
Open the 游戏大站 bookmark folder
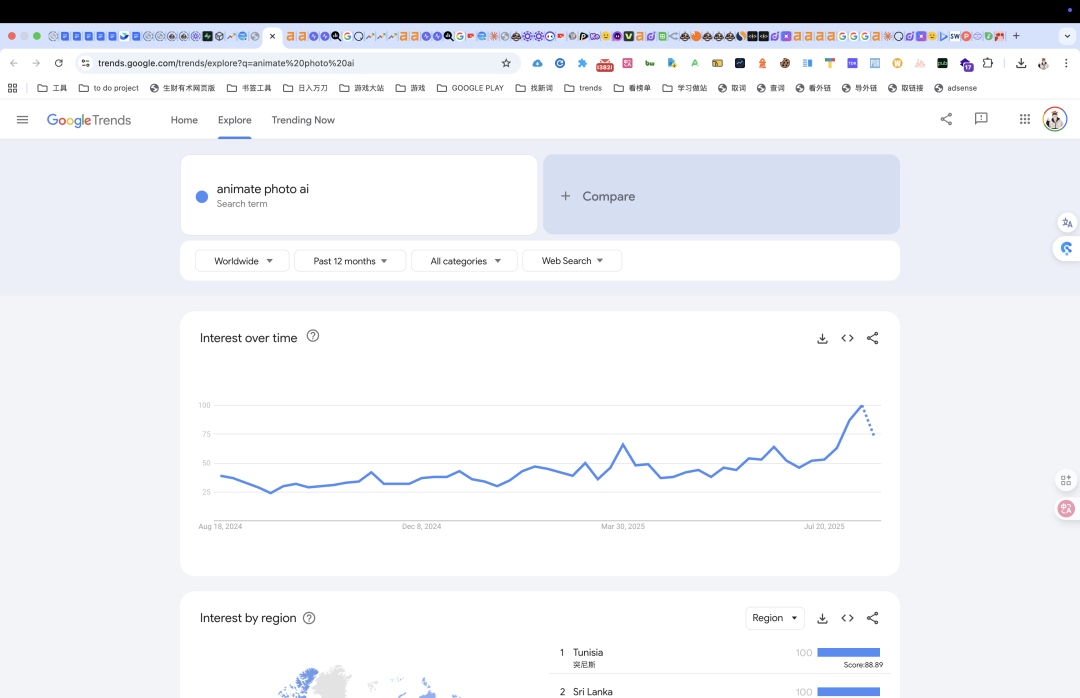coord(362,88)
